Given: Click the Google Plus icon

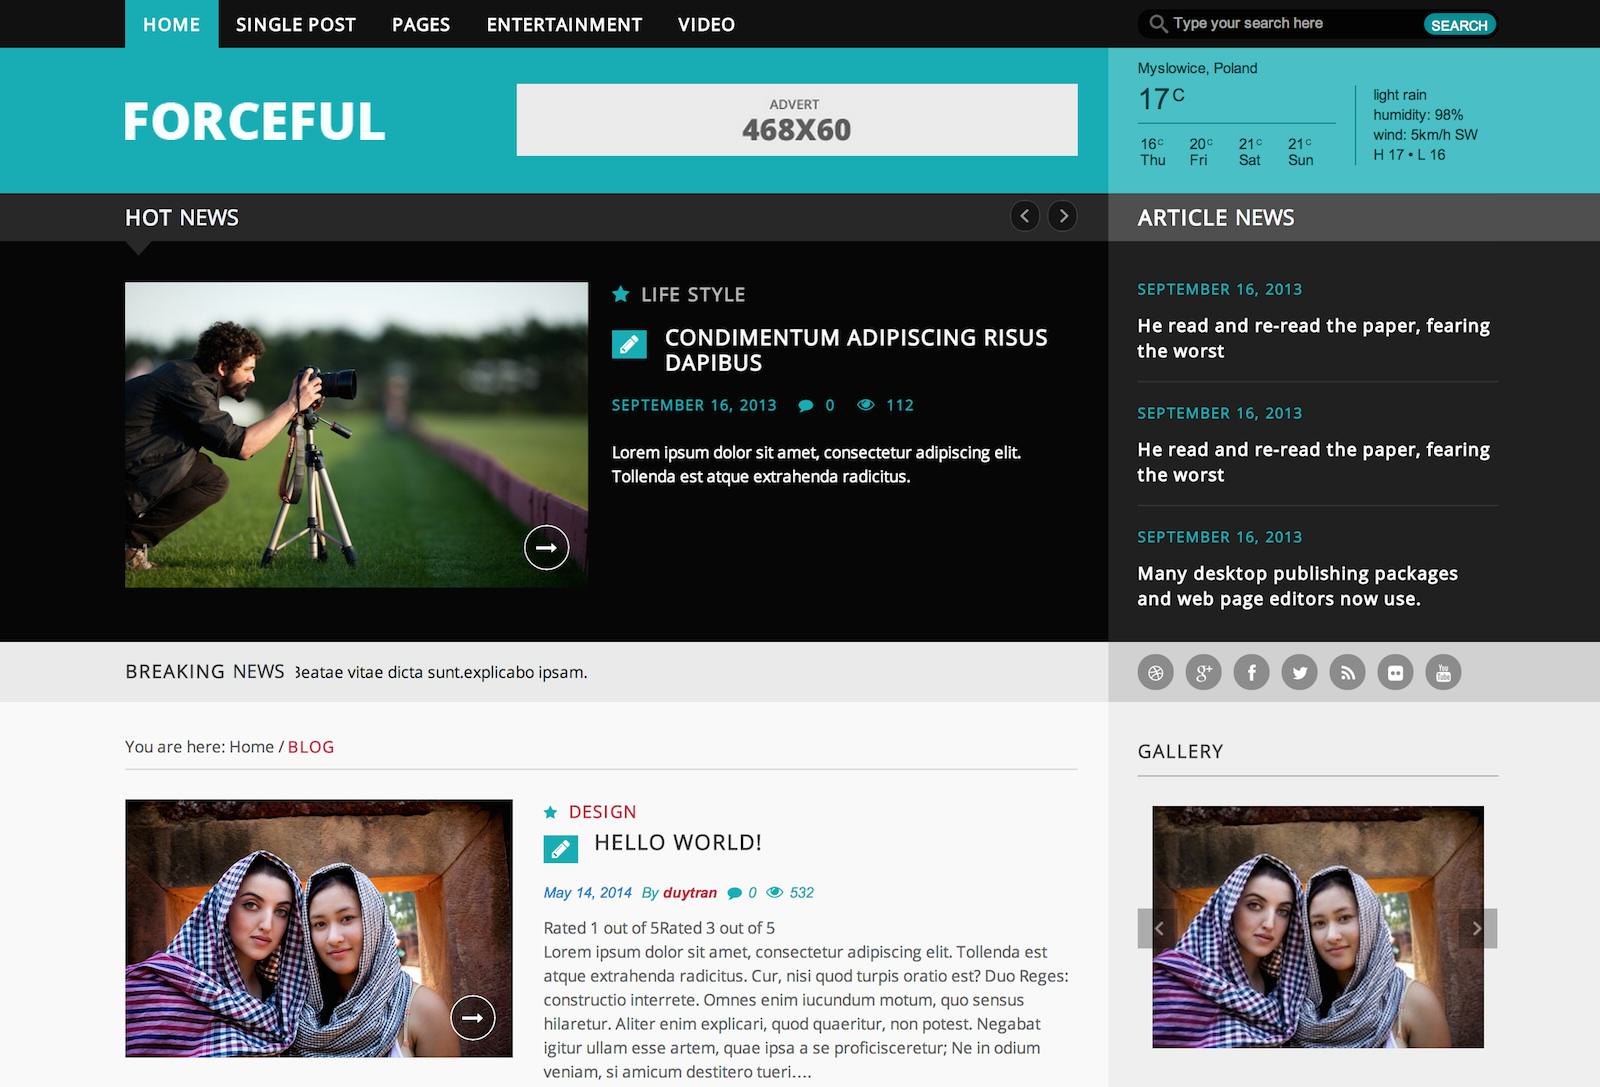Looking at the screenshot, I should (x=1203, y=673).
